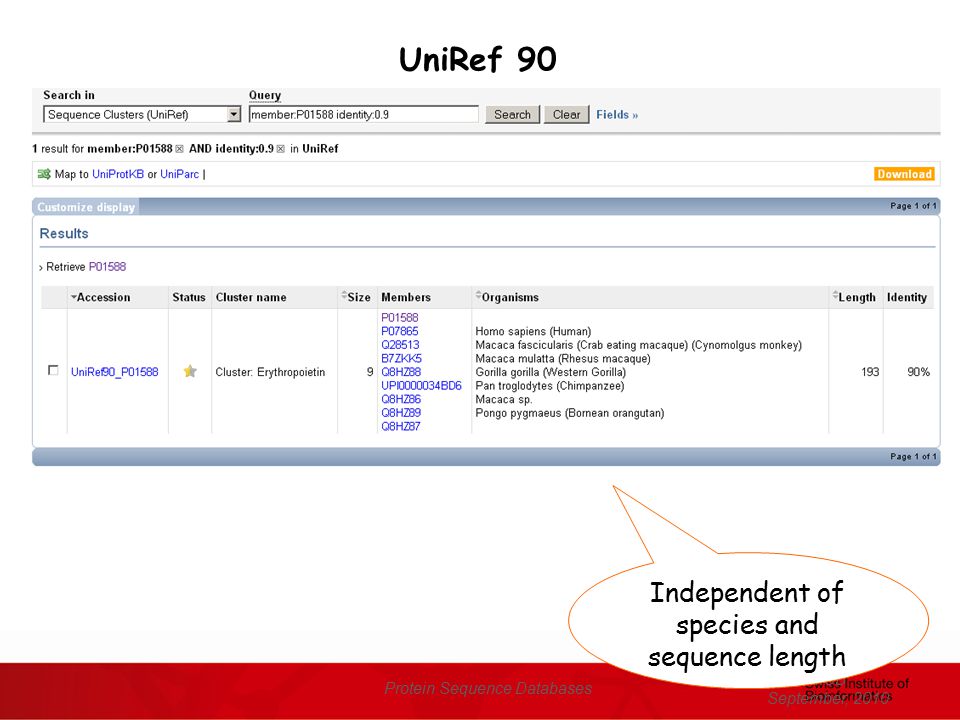This screenshot has width=960, height=720.
Task: Click the Identity column header
Action: pos(907,297)
